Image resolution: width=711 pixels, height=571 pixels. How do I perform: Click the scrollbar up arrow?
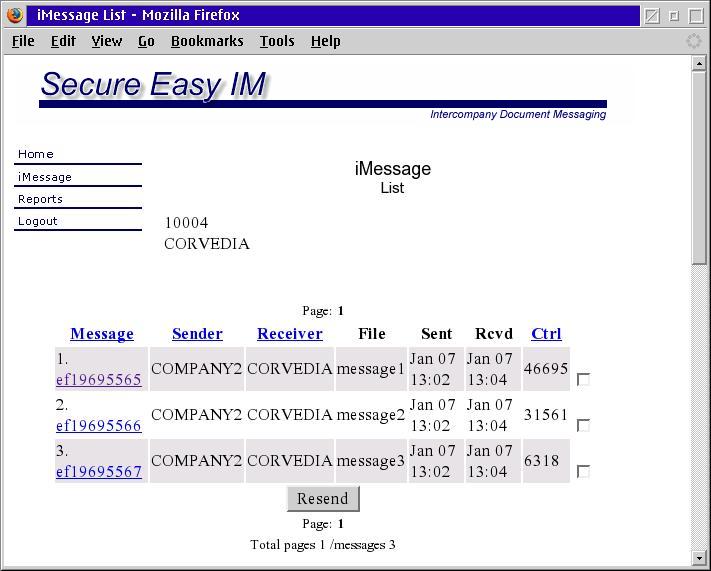click(x=699, y=64)
